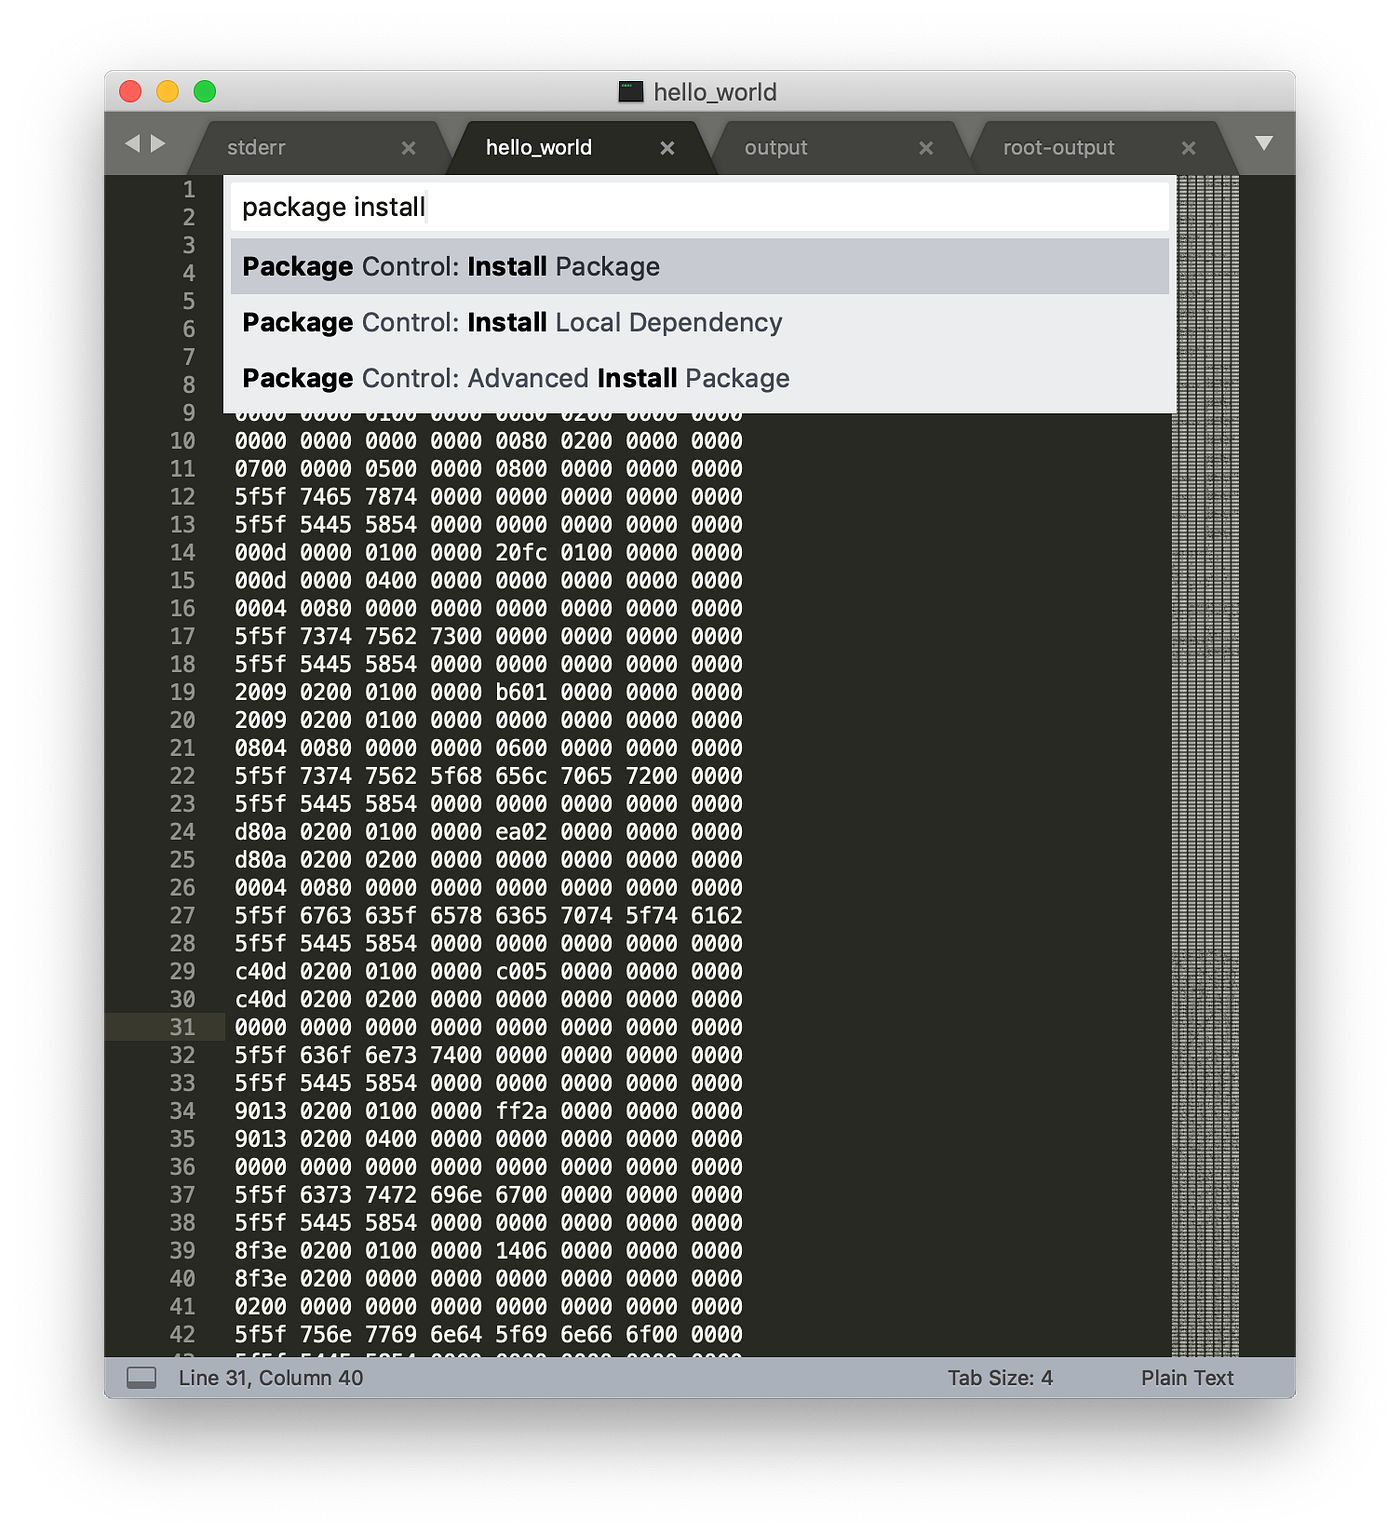Screen dimensions: 1400x1536
Task: Choose Package Control: Install Local Dependency
Action: (x=700, y=322)
